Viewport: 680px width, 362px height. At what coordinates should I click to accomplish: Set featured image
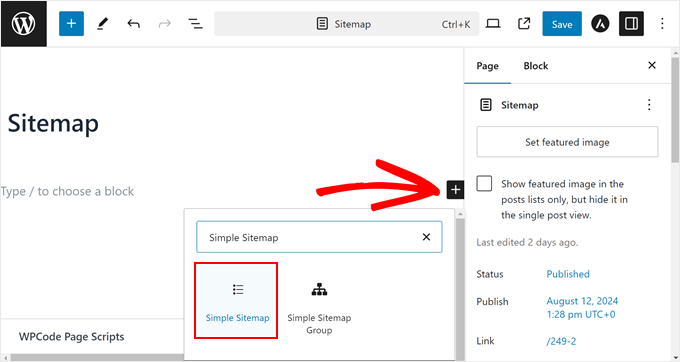pos(567,142)
